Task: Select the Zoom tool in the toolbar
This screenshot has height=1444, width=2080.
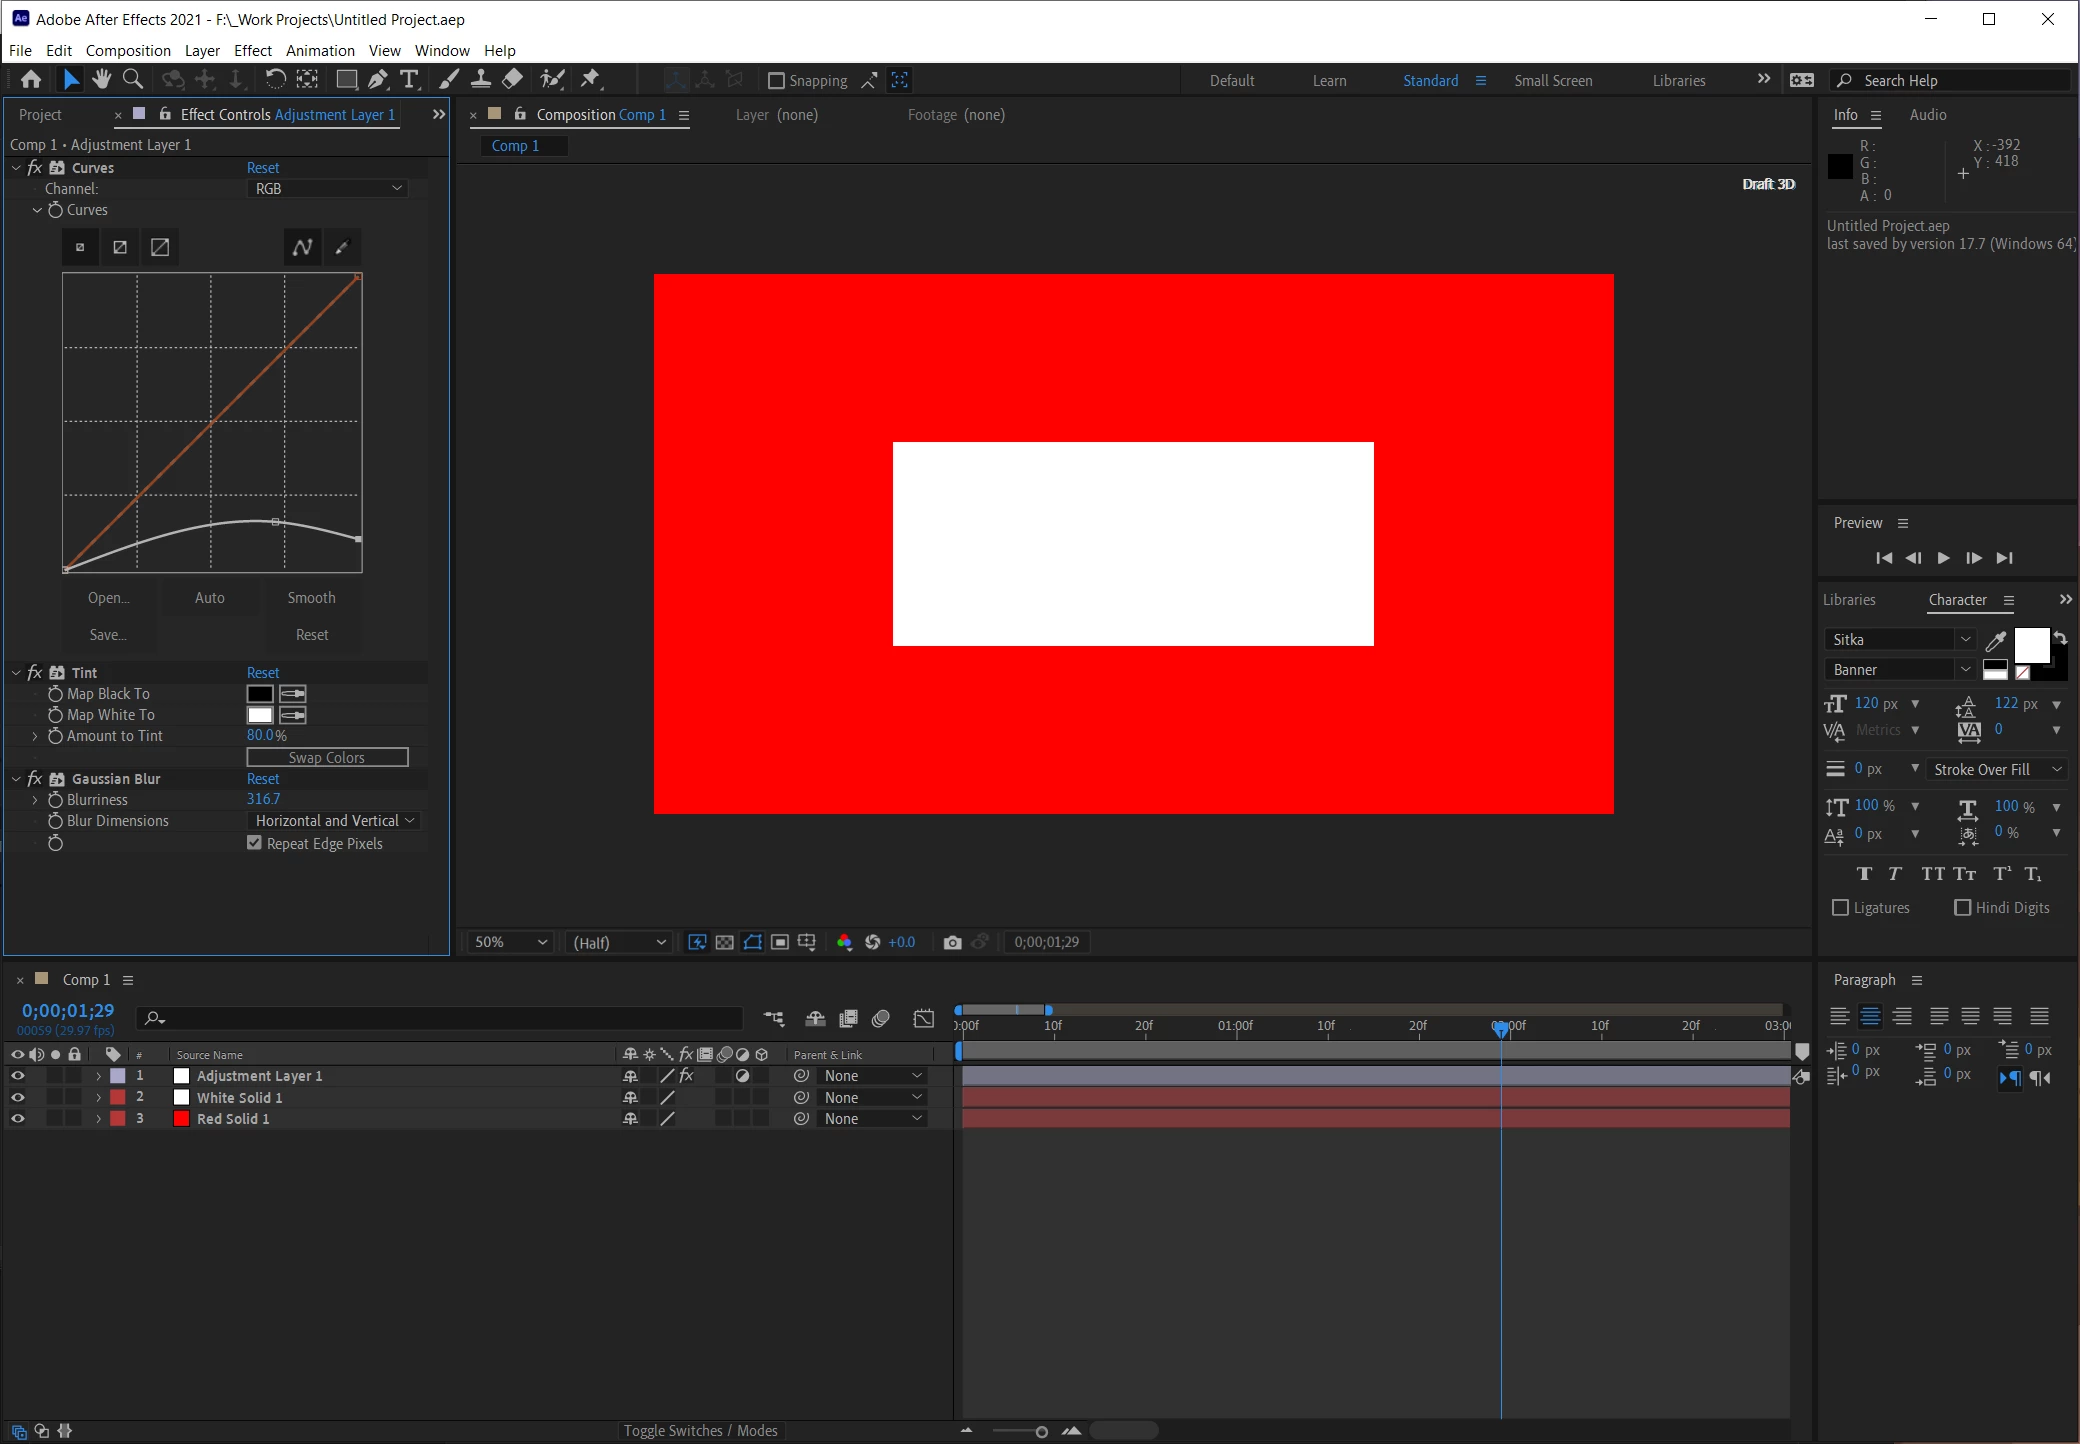Action: coord(132,79)
